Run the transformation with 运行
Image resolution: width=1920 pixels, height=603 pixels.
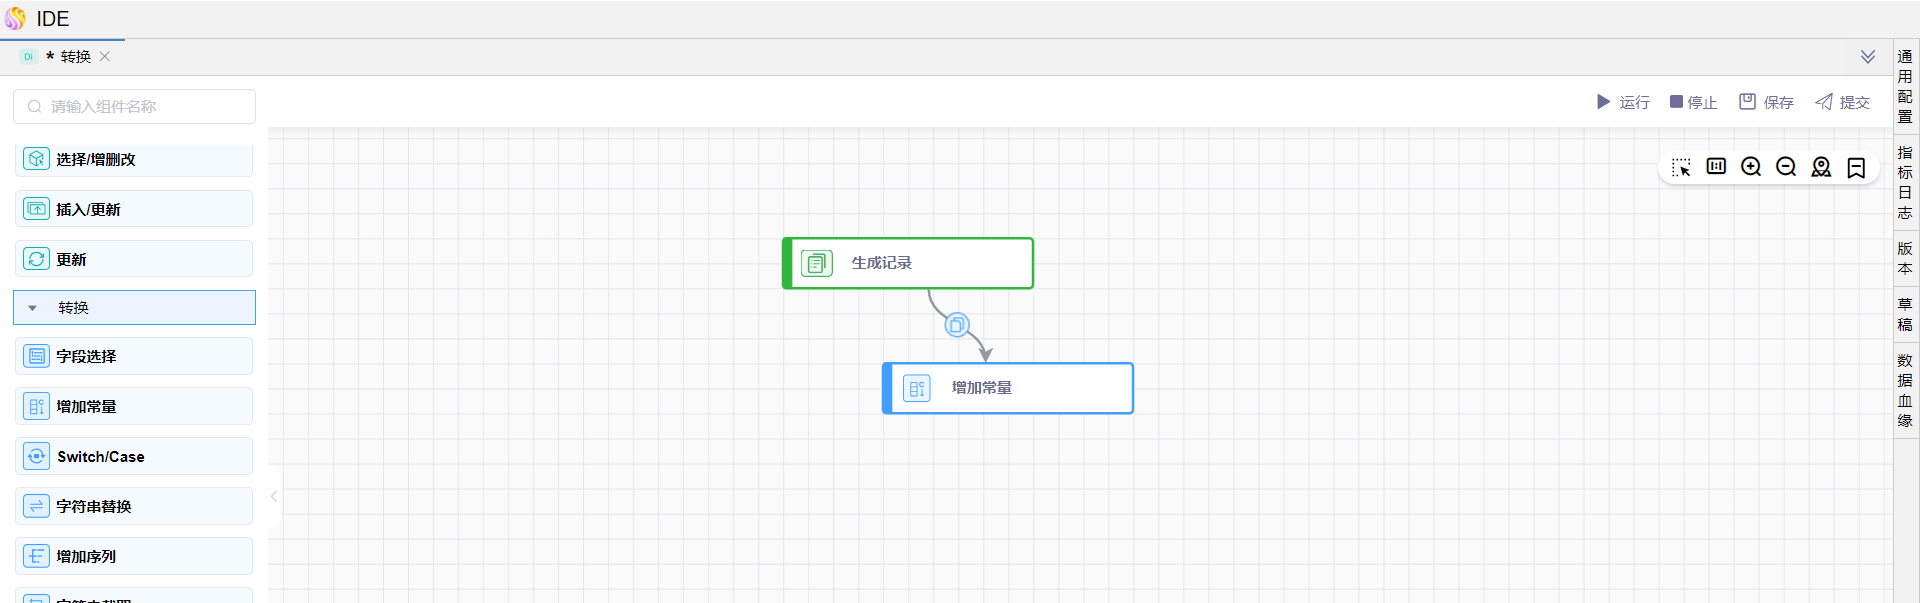coord(1623,102)
